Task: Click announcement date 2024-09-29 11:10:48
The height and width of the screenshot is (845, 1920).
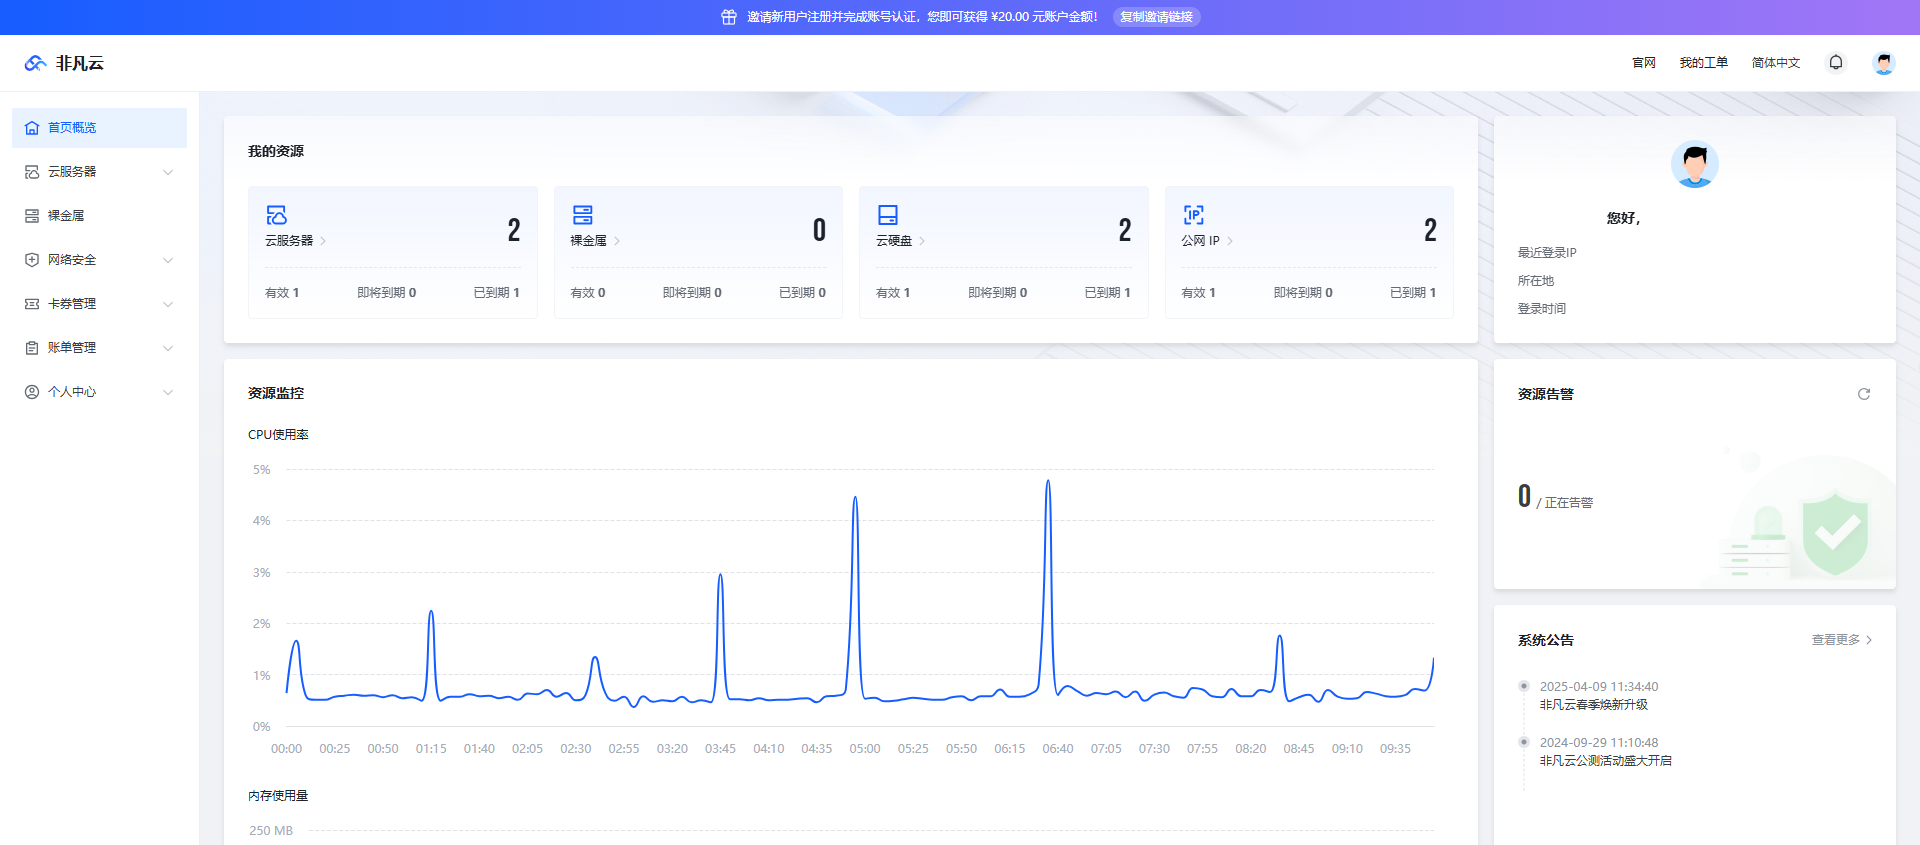Action: click(1599, 743)
